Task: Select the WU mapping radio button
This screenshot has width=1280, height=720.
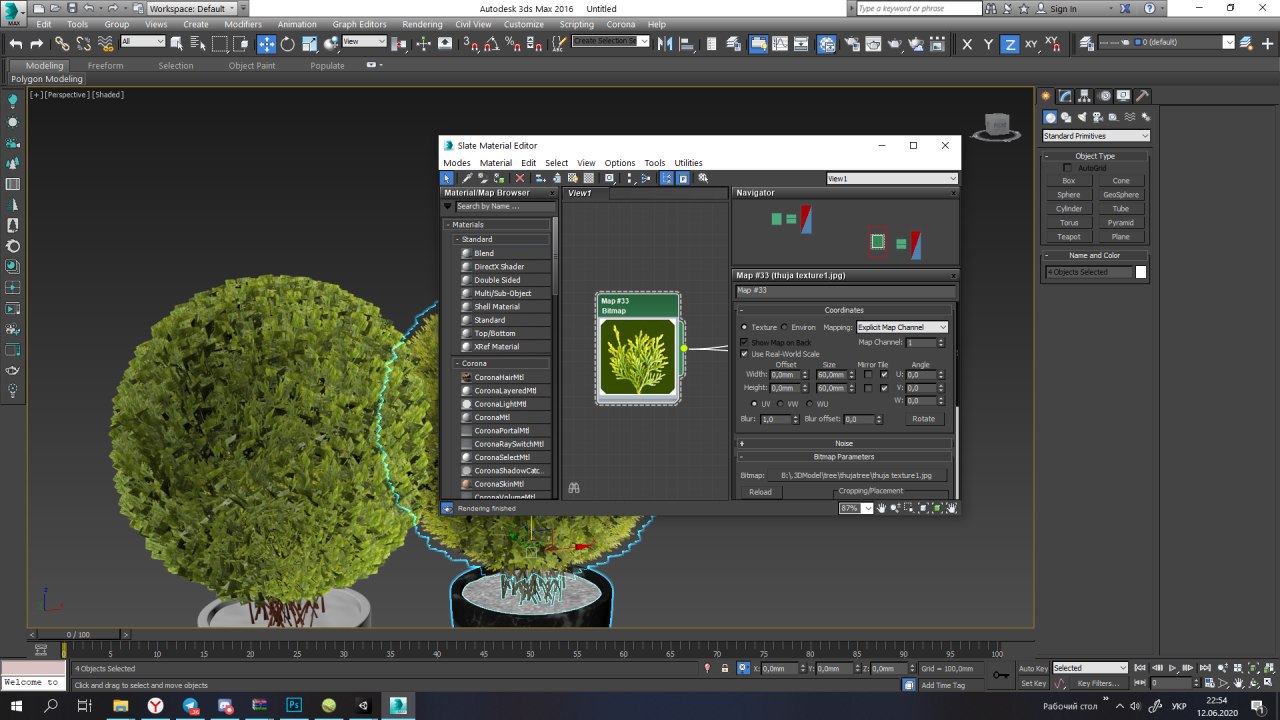Action: pos(808,404)
